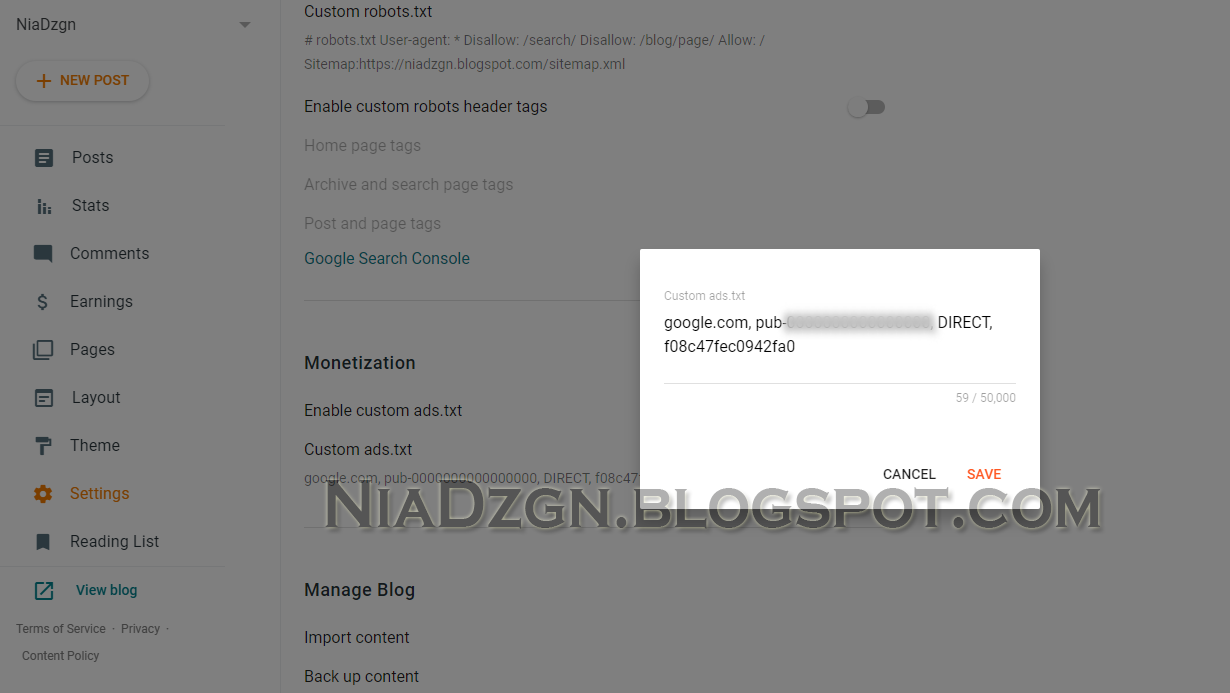
Task: Expand the NiaDzgn blog selector dropdown
Action: click(x=245, y=25)
